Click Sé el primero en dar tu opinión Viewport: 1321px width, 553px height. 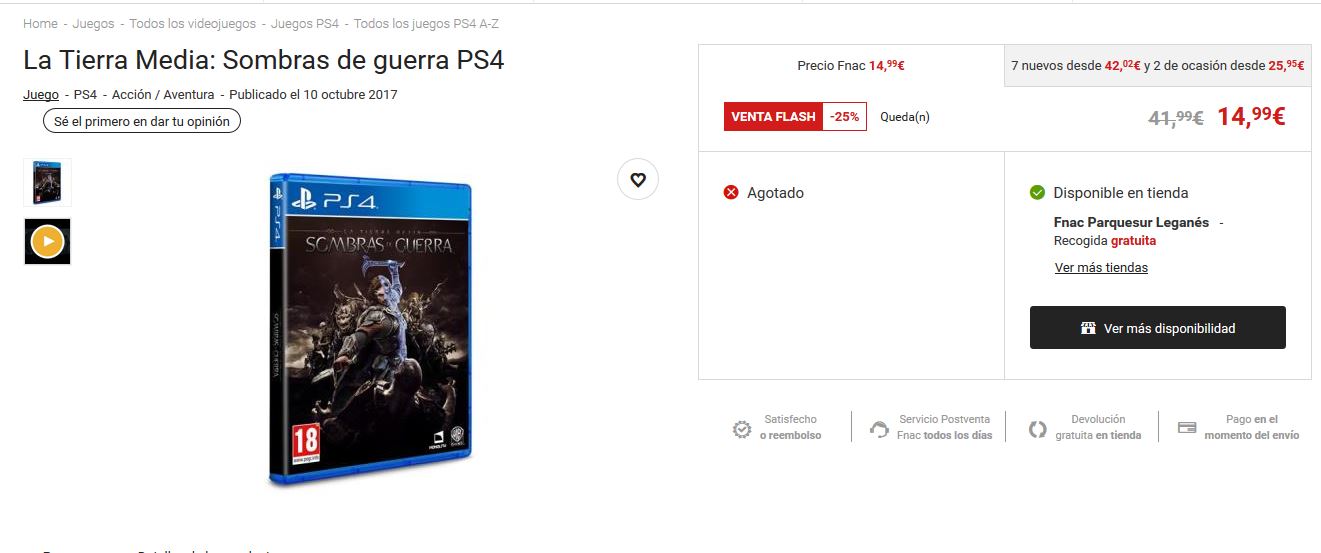click(142, 122)
